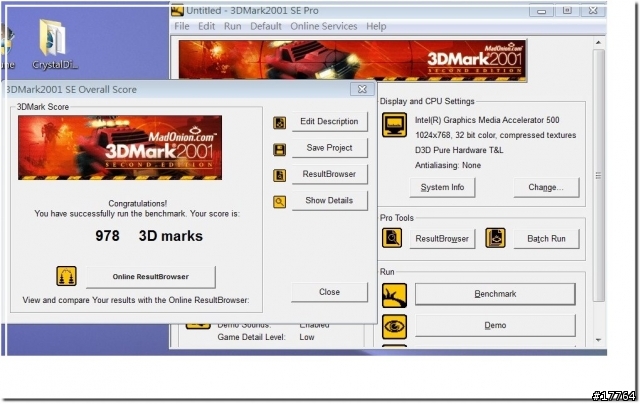Click the "Game Detail Level:" label

coord(251,337)
